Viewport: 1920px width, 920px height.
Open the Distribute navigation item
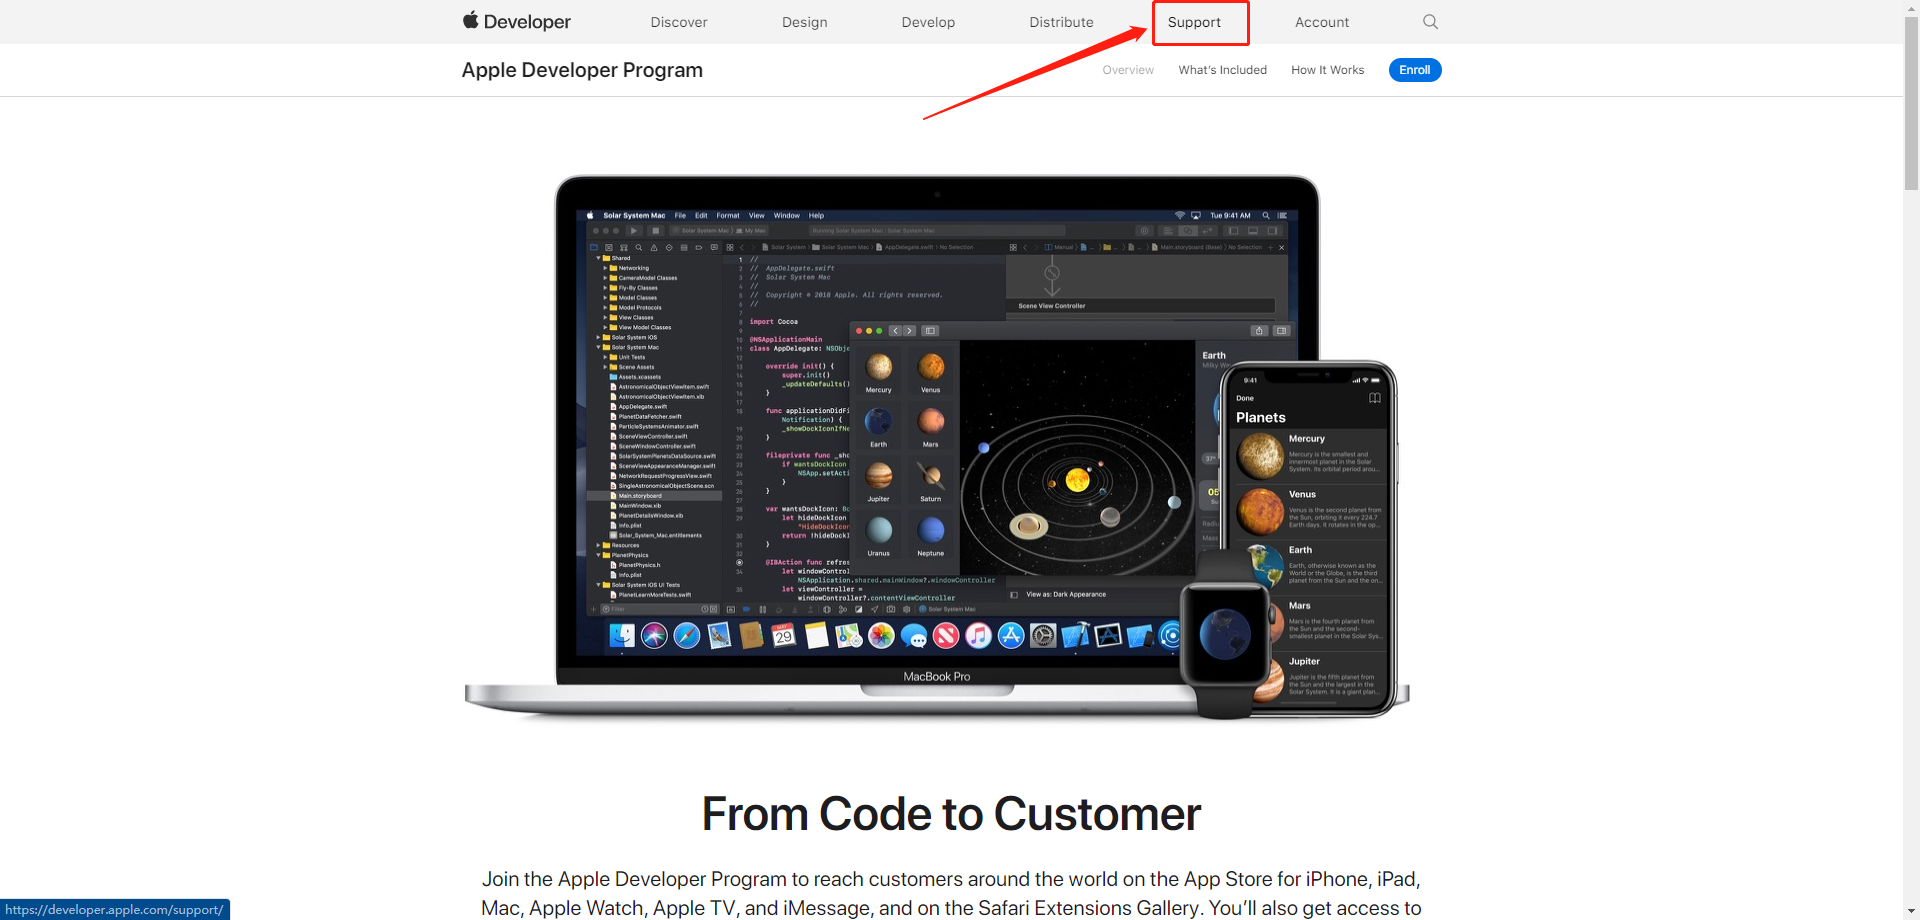point(1062,22)
